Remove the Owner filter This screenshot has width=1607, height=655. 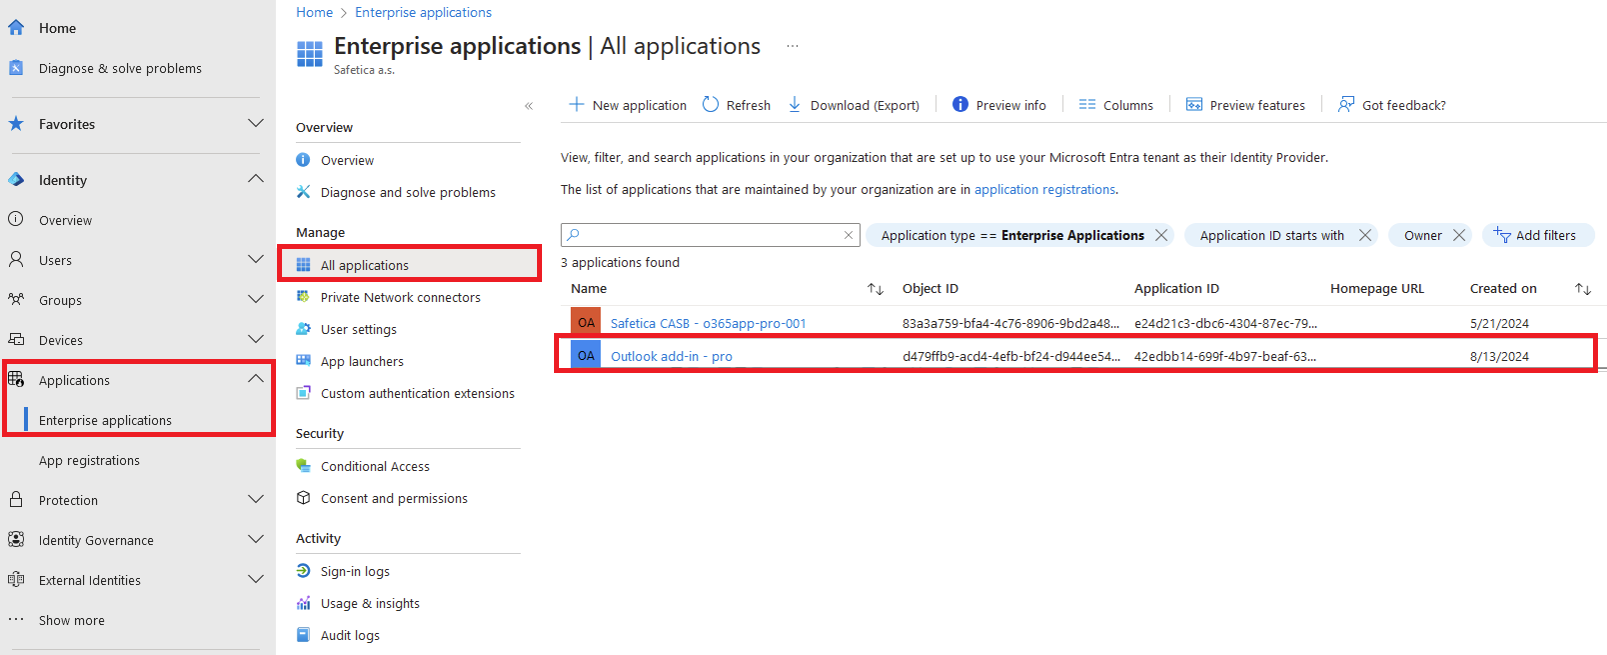tap(1459, 235)
